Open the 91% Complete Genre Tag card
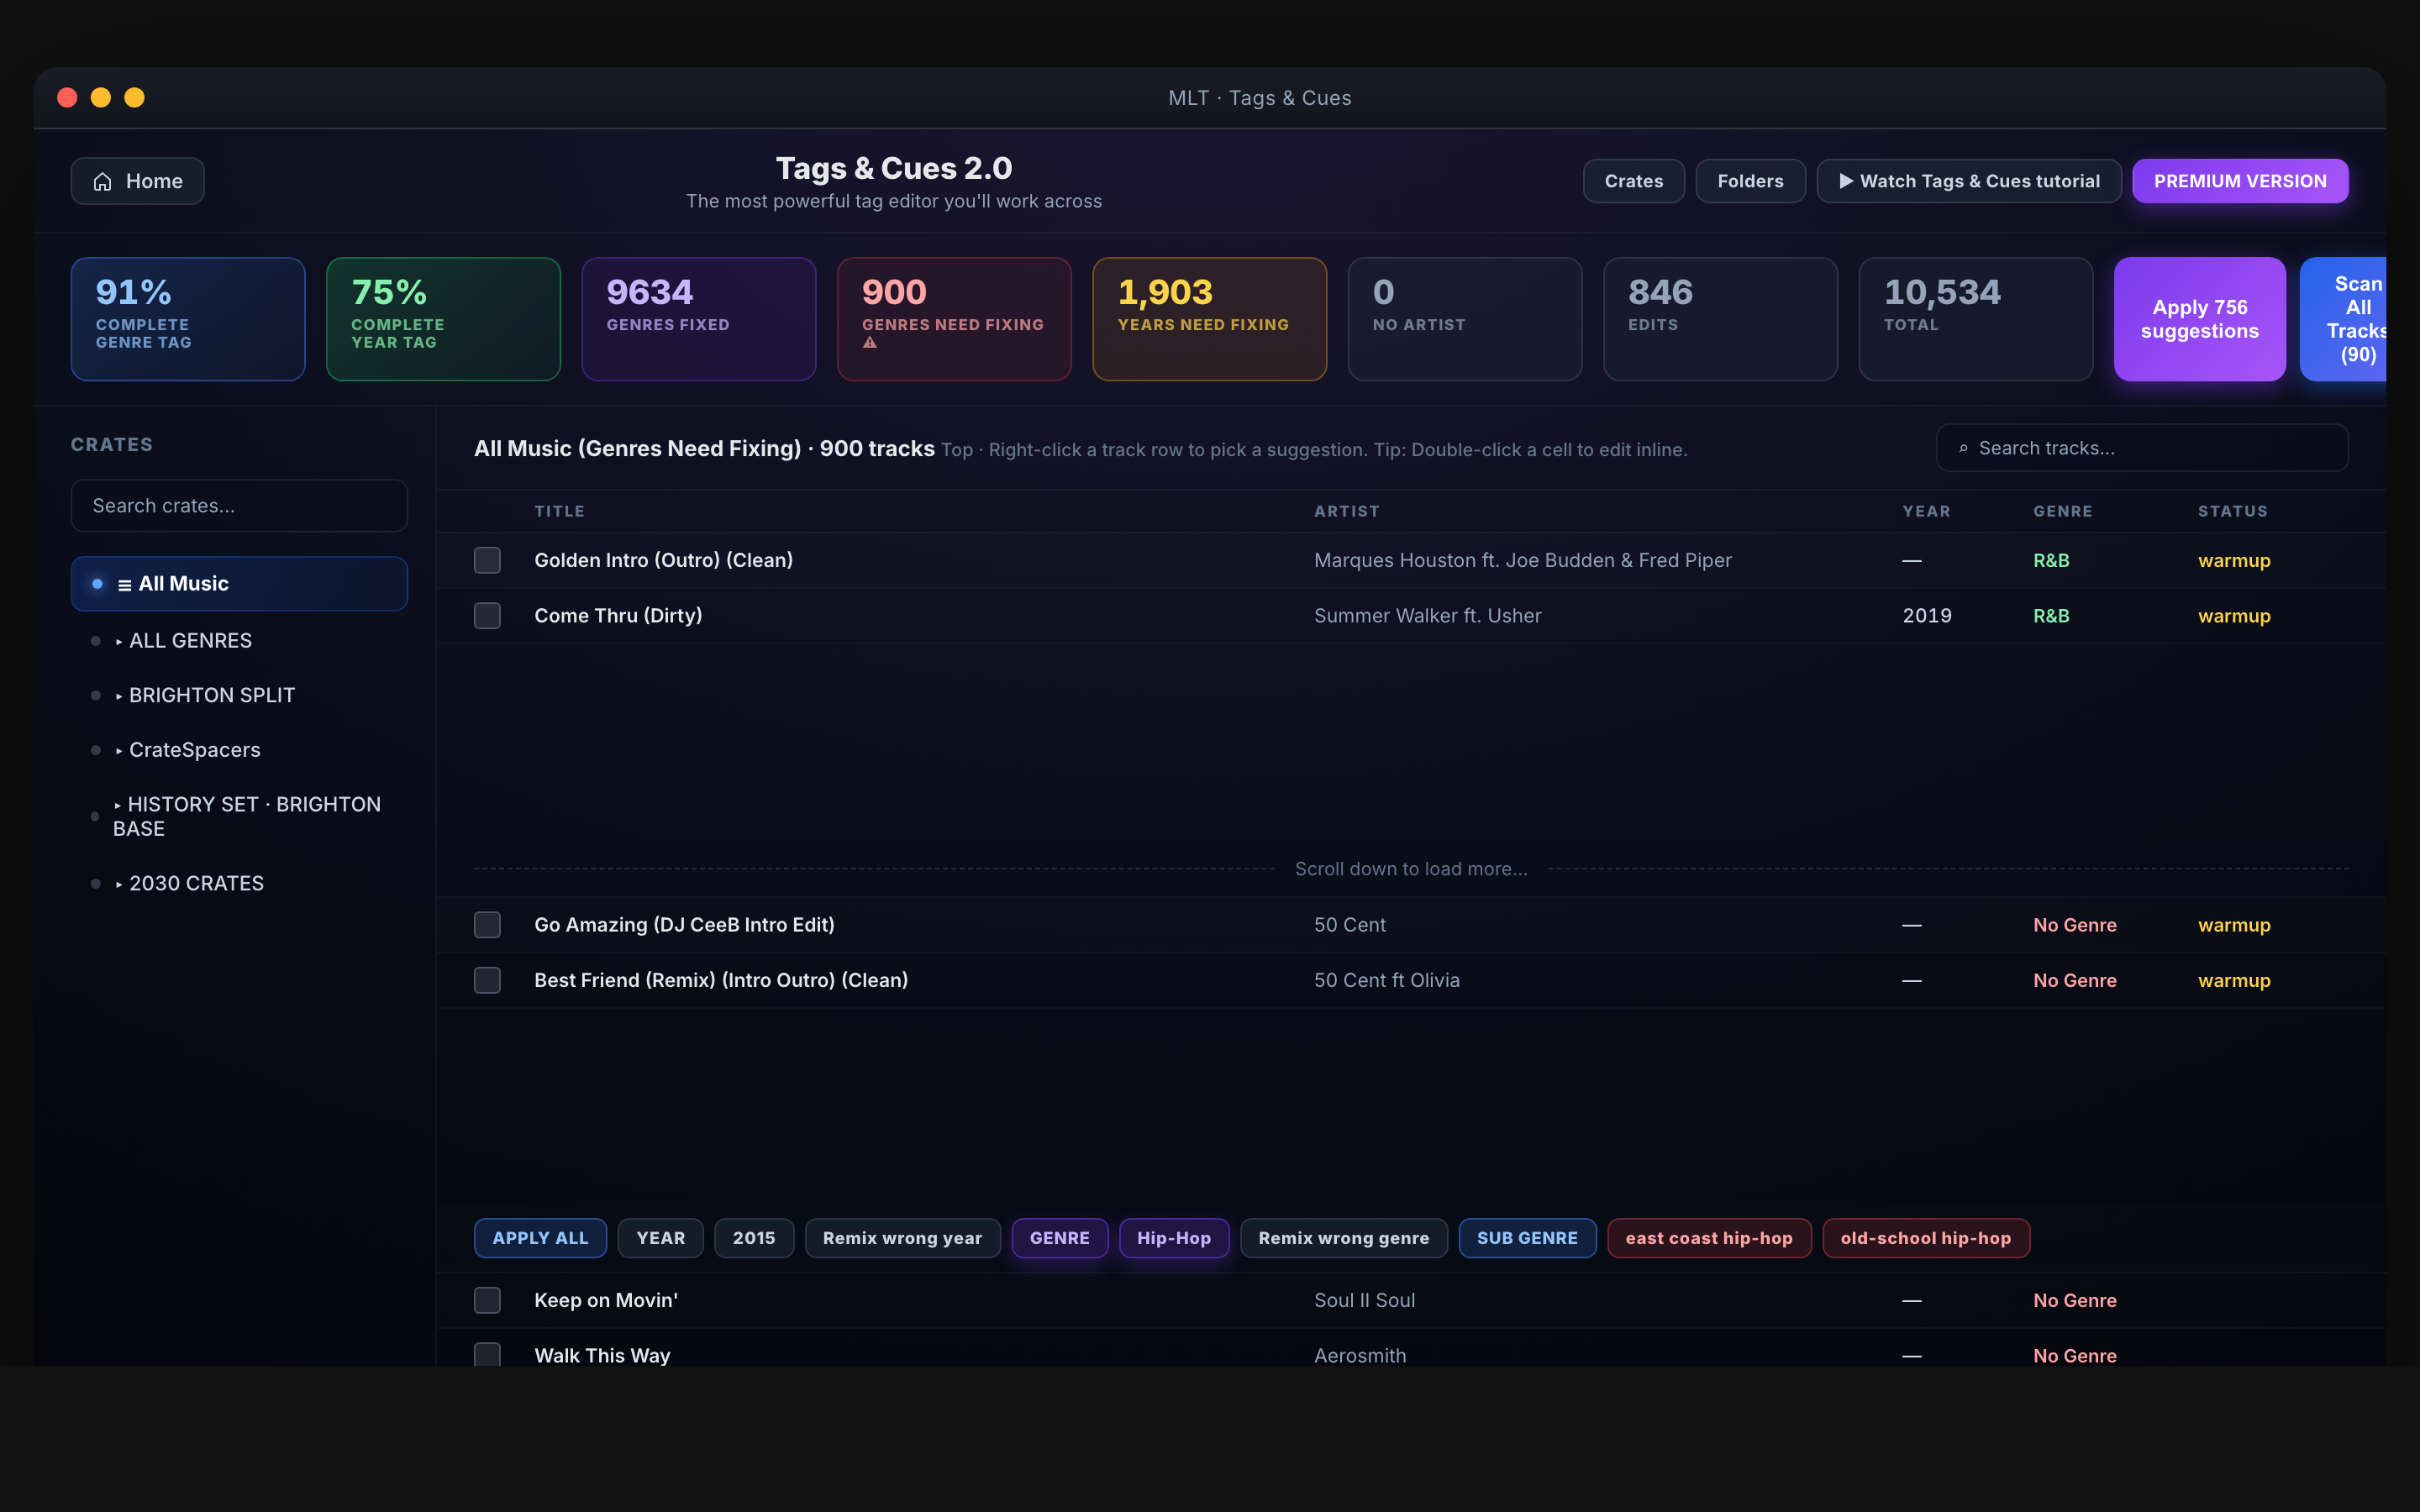2420x1512 pixels. (x=188, y=319)
